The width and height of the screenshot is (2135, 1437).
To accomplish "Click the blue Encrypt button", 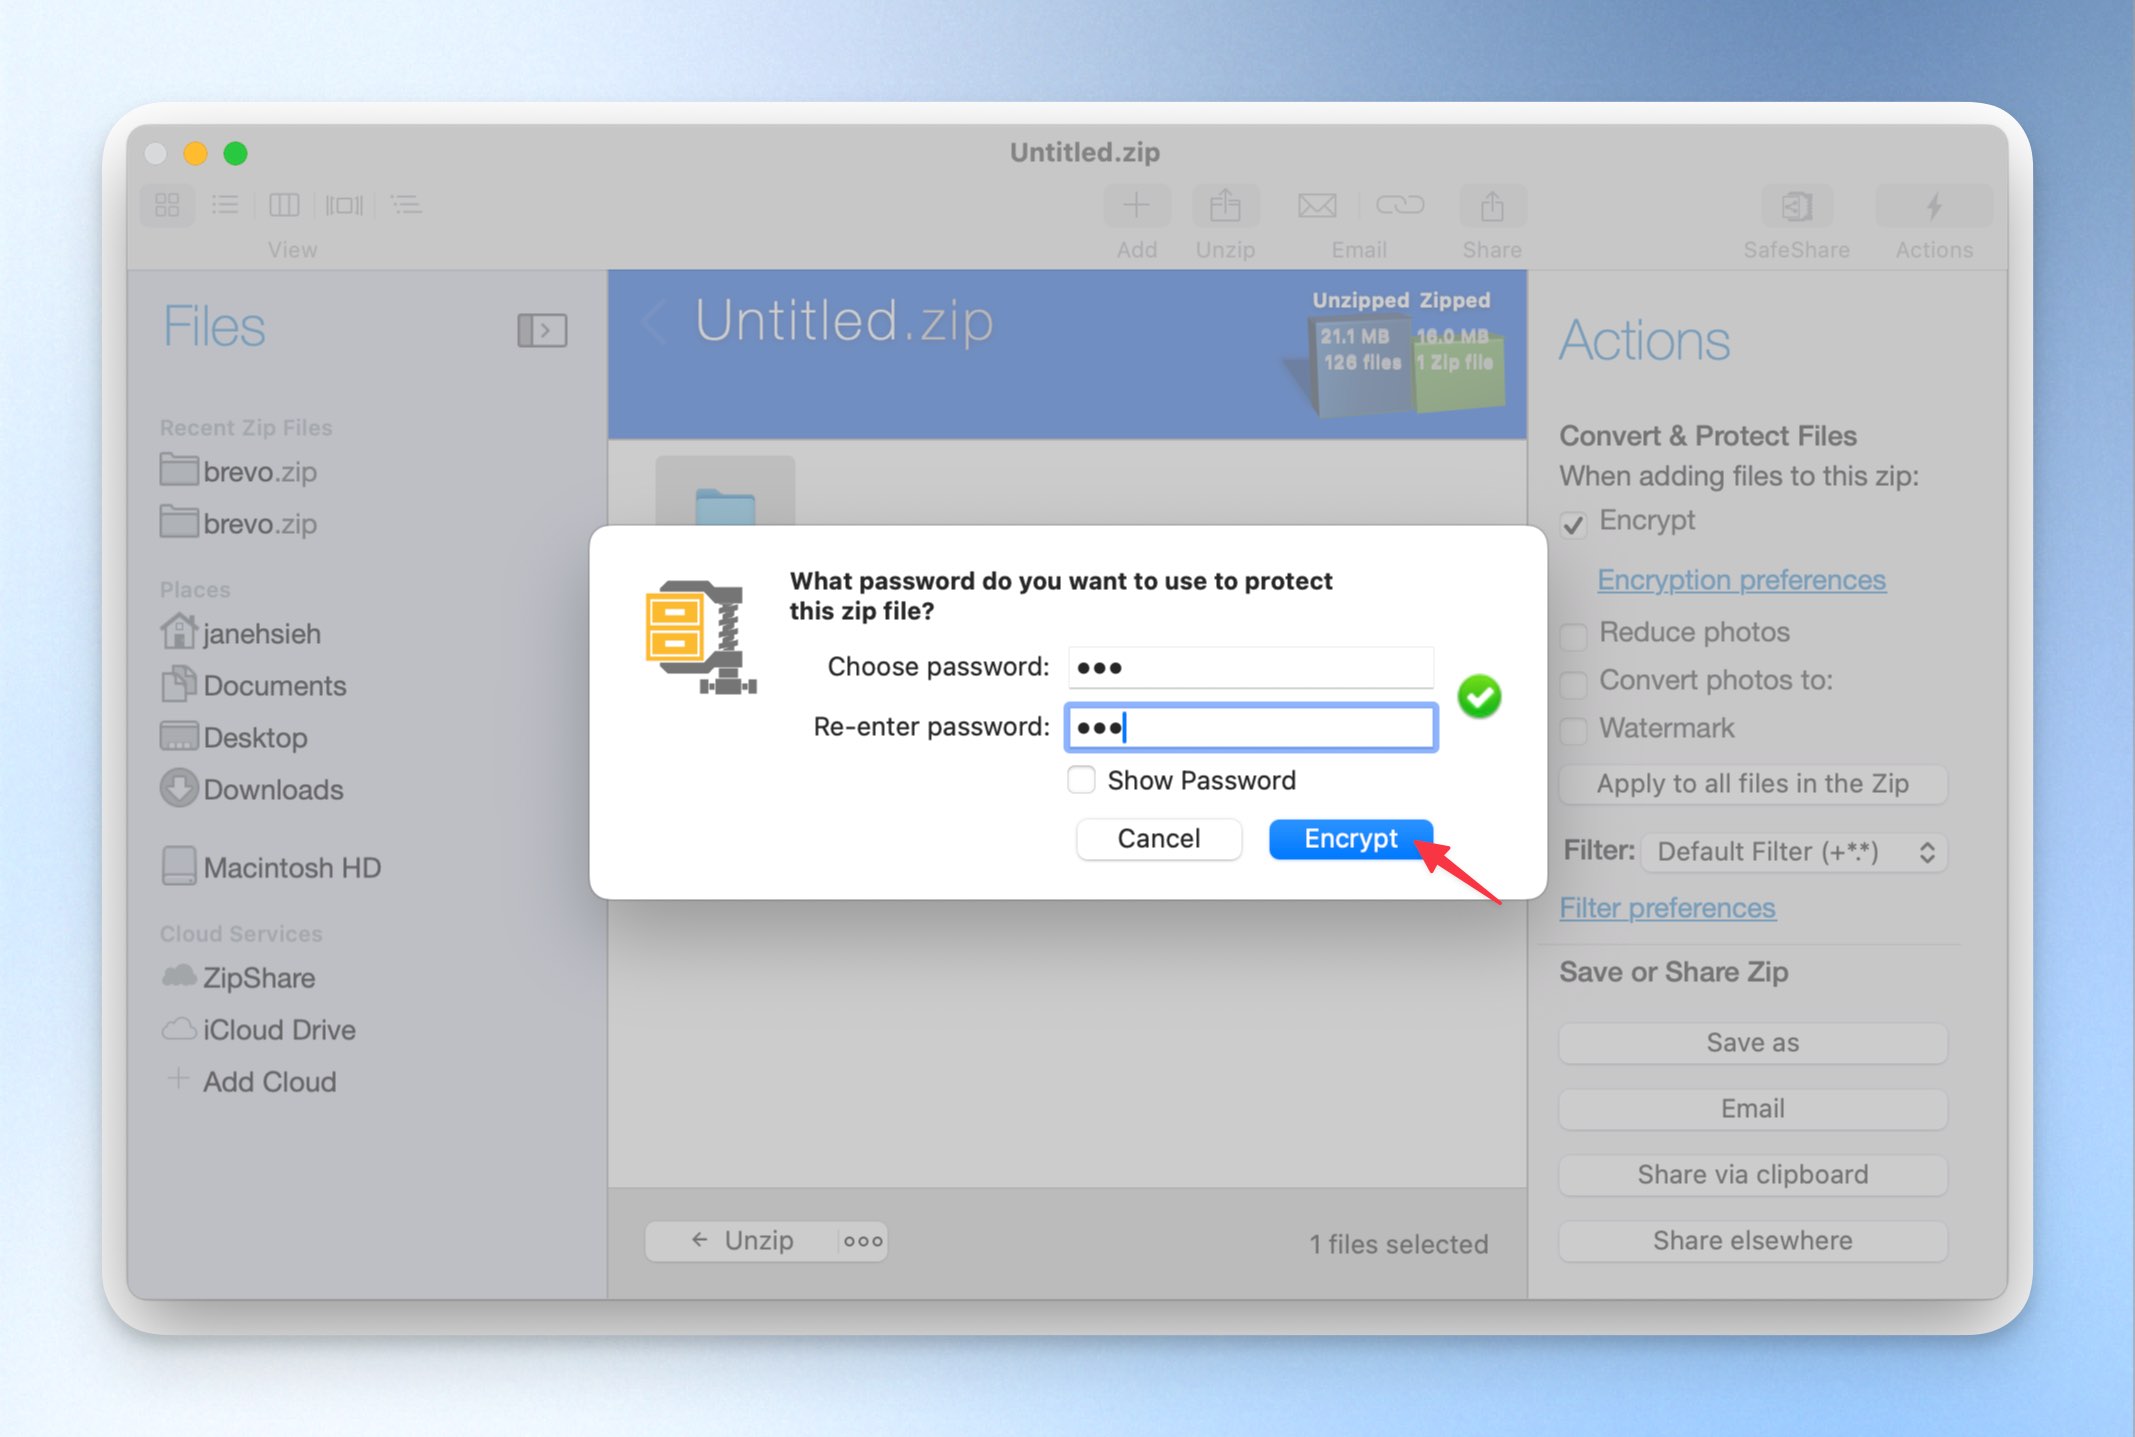I will click(x=1350, y=838).
